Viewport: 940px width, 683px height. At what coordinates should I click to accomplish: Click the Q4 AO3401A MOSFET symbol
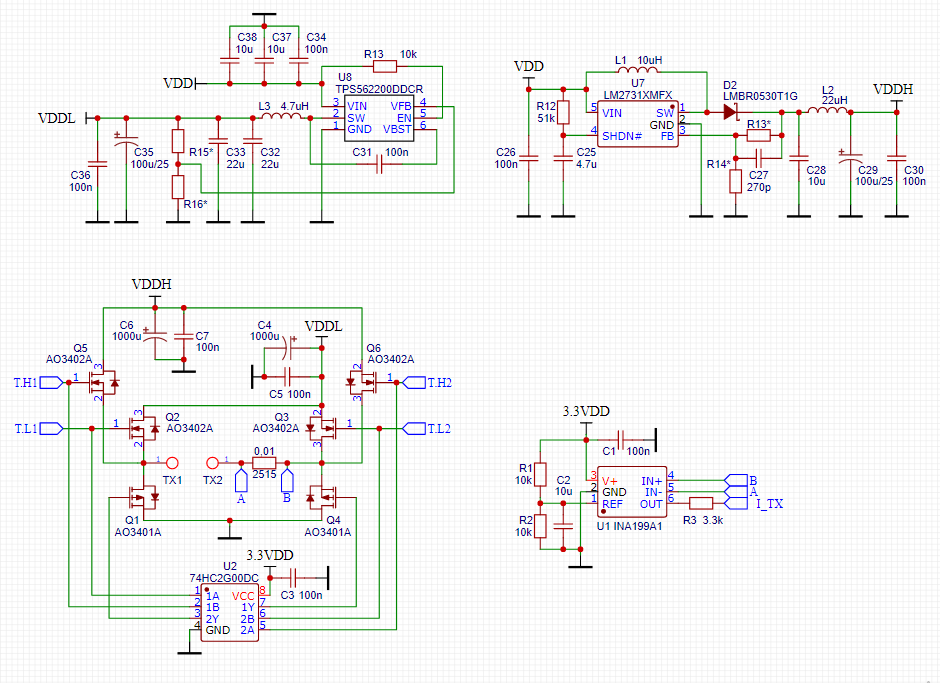[321, 497]
